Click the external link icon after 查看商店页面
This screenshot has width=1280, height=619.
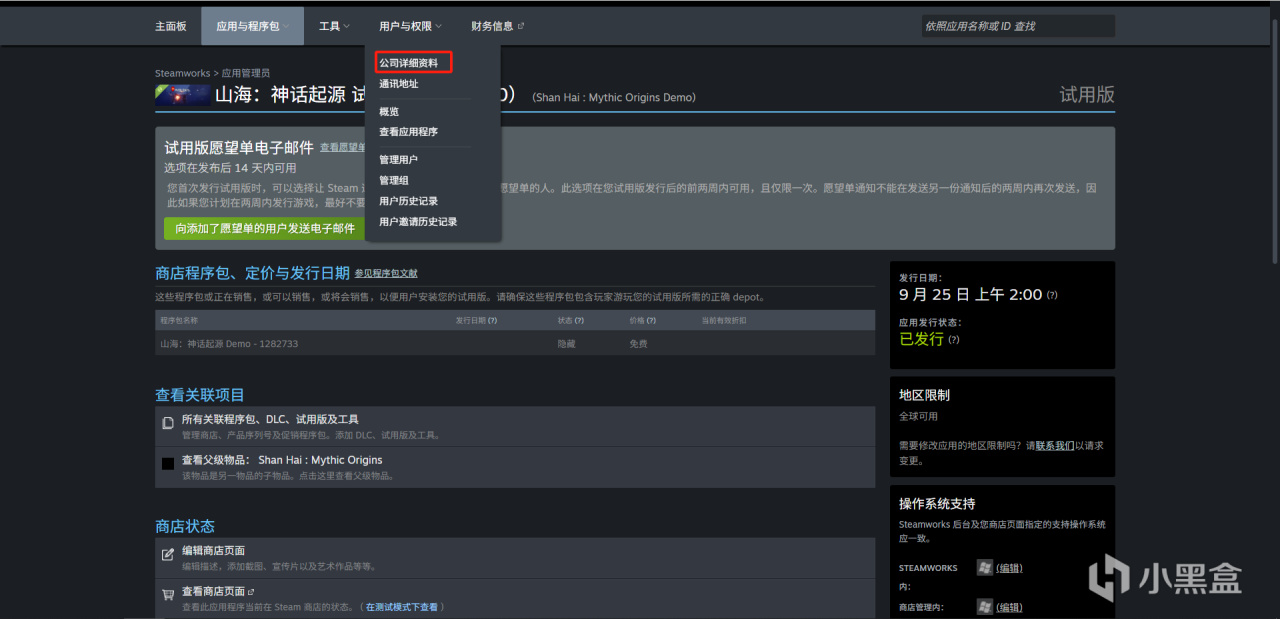pos(251,591)
